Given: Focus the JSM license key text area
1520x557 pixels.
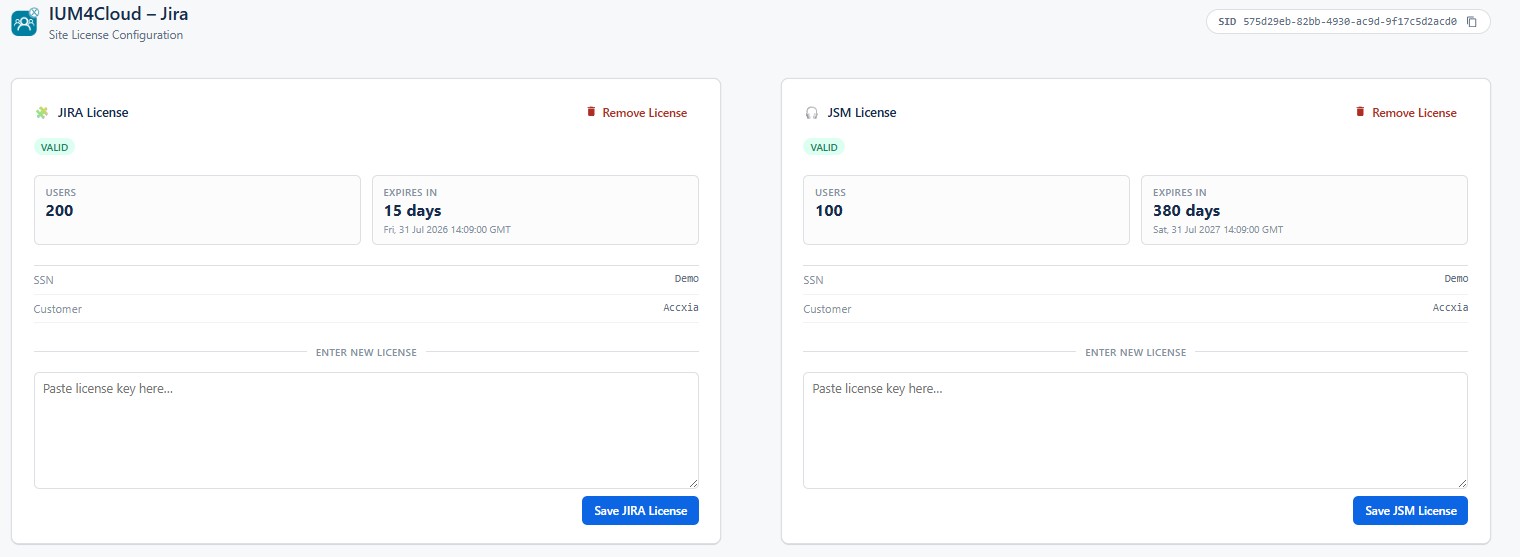Looking at the screenshot, I should pyautogui.click(x=1135, y=431).
